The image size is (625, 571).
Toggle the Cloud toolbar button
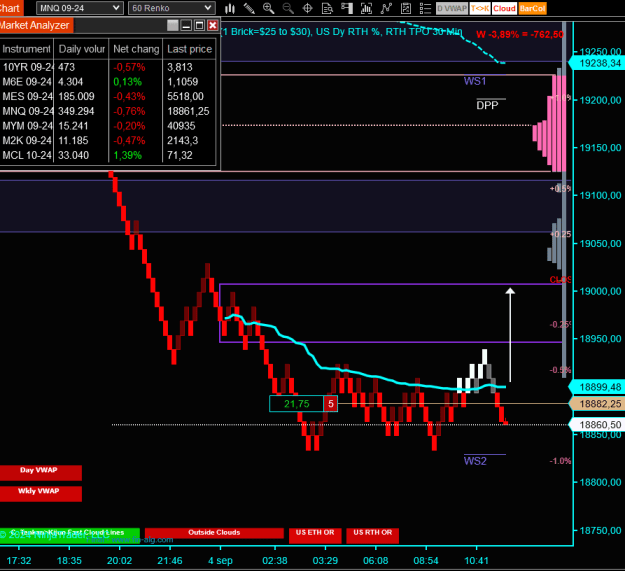[504, 8]
